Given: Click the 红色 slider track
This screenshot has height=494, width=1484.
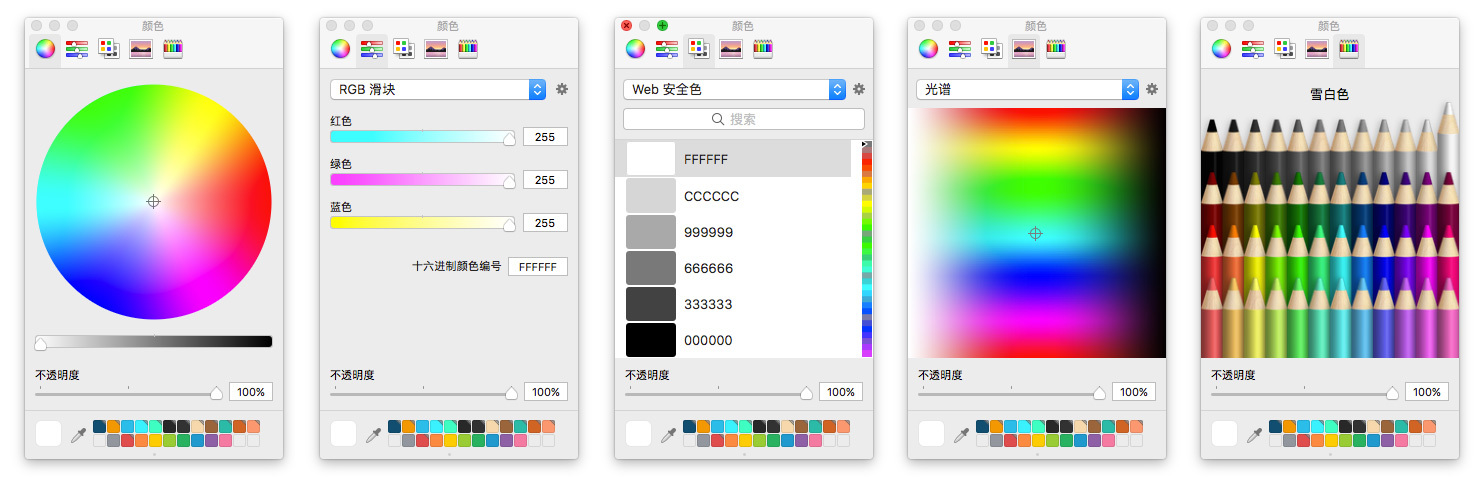Looking at the screenshot, I should [x=420, y=137].
